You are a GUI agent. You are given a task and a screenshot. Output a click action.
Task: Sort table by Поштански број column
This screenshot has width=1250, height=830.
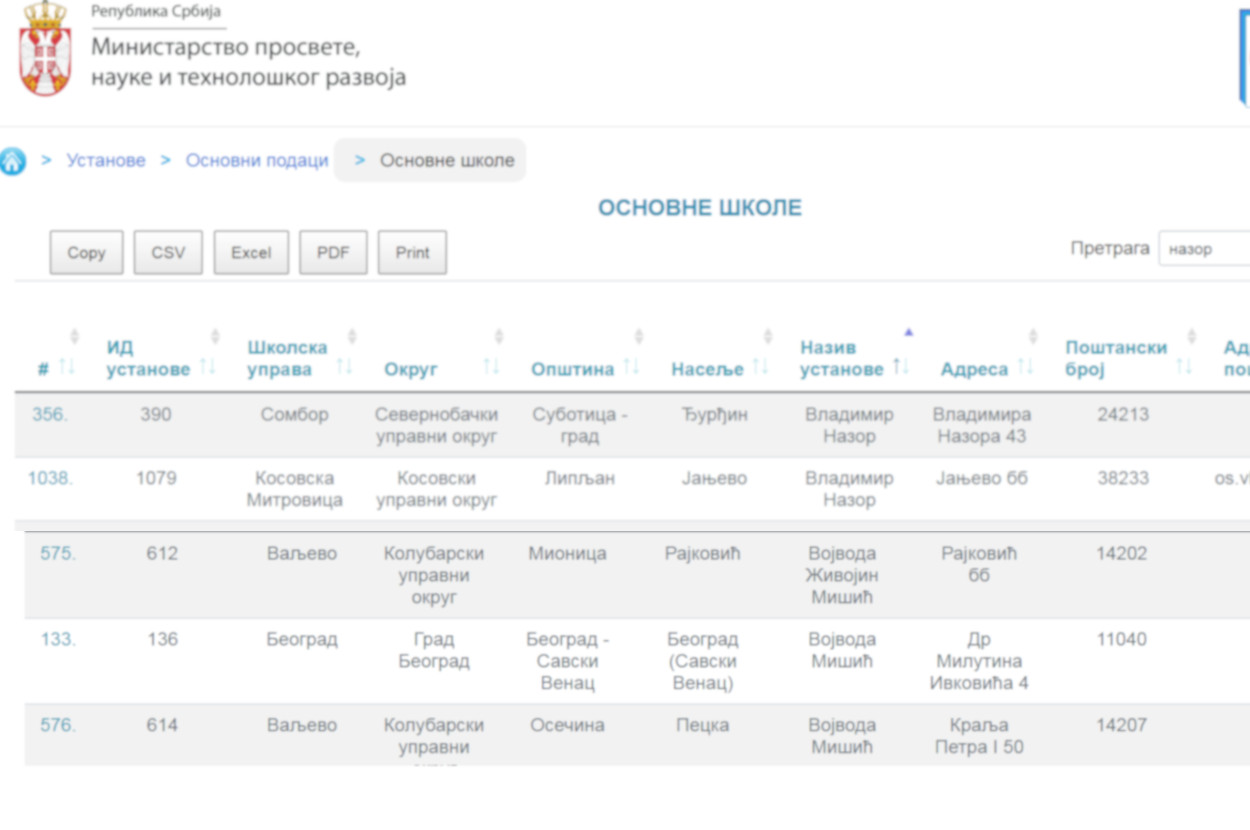[x=1115, y=359]
